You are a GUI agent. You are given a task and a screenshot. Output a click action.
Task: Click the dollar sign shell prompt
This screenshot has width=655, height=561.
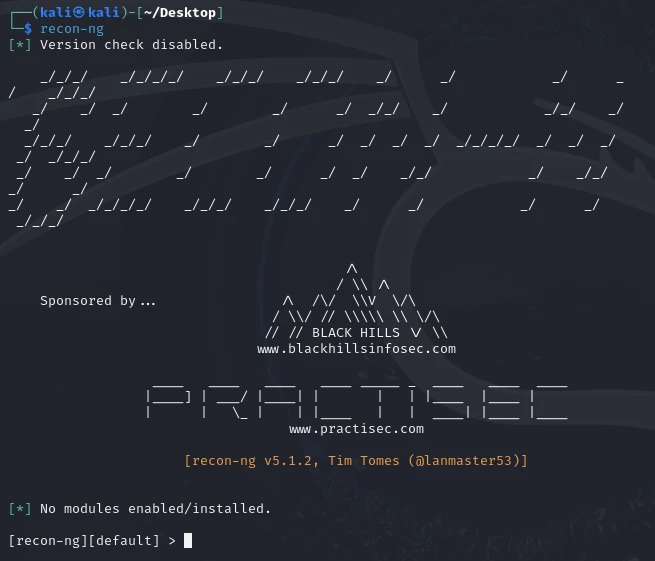point(28,29)
